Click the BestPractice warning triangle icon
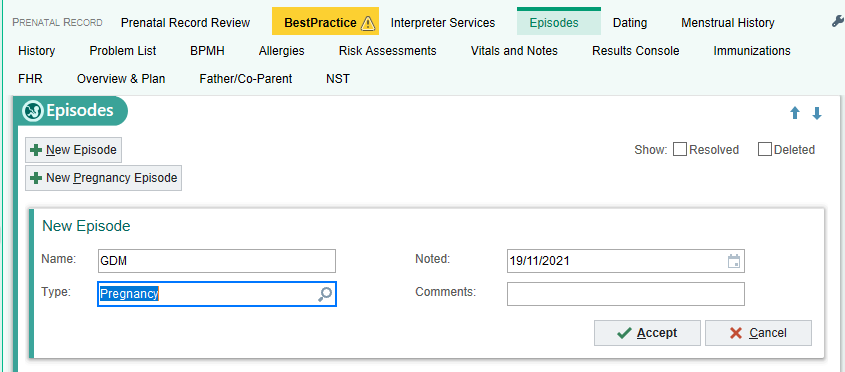This screenshot has width=845, height=372. pyautogui.click(x=368, y=23)
